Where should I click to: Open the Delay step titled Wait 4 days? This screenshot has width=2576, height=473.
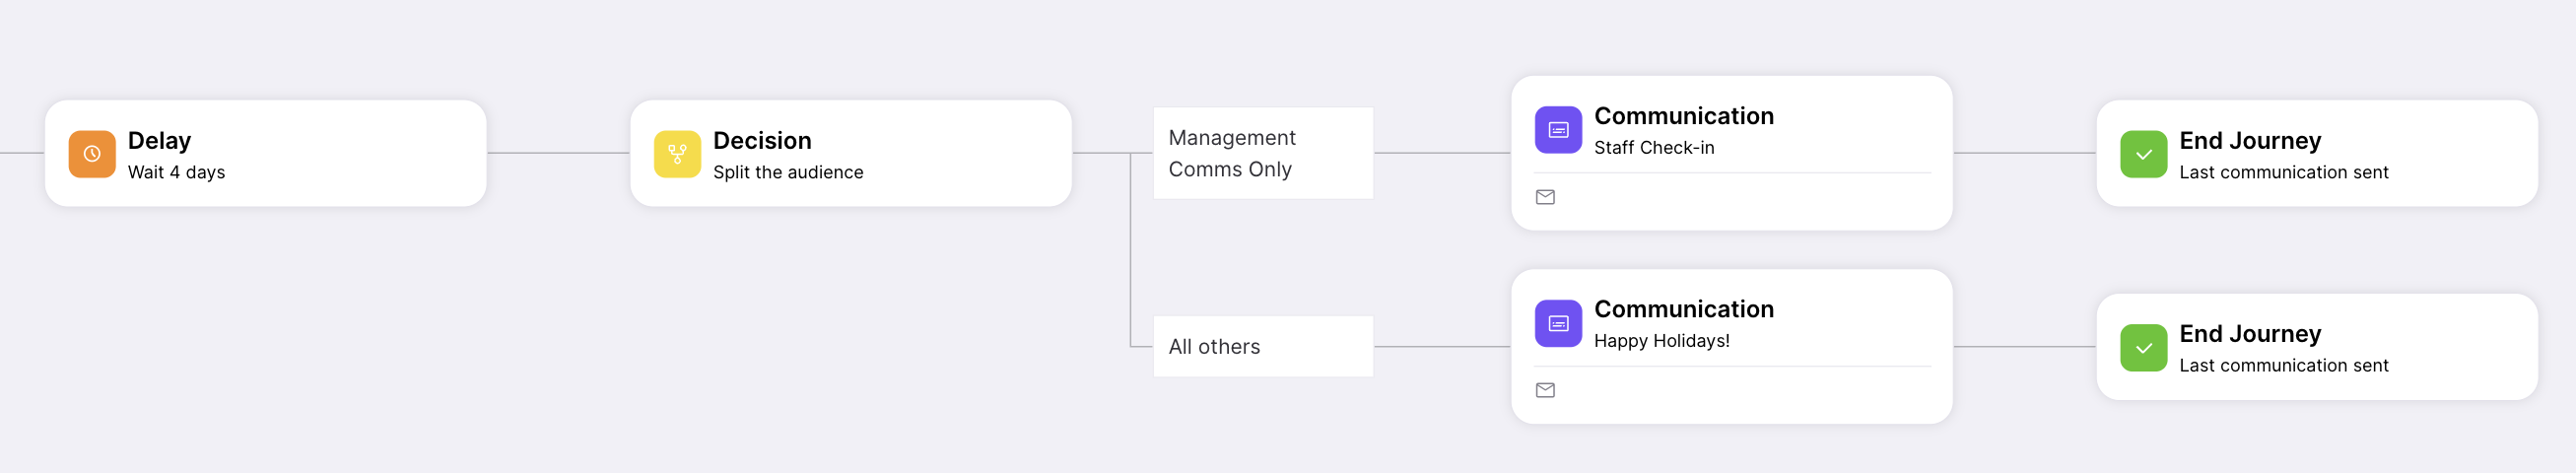click(x=266, y=153)
